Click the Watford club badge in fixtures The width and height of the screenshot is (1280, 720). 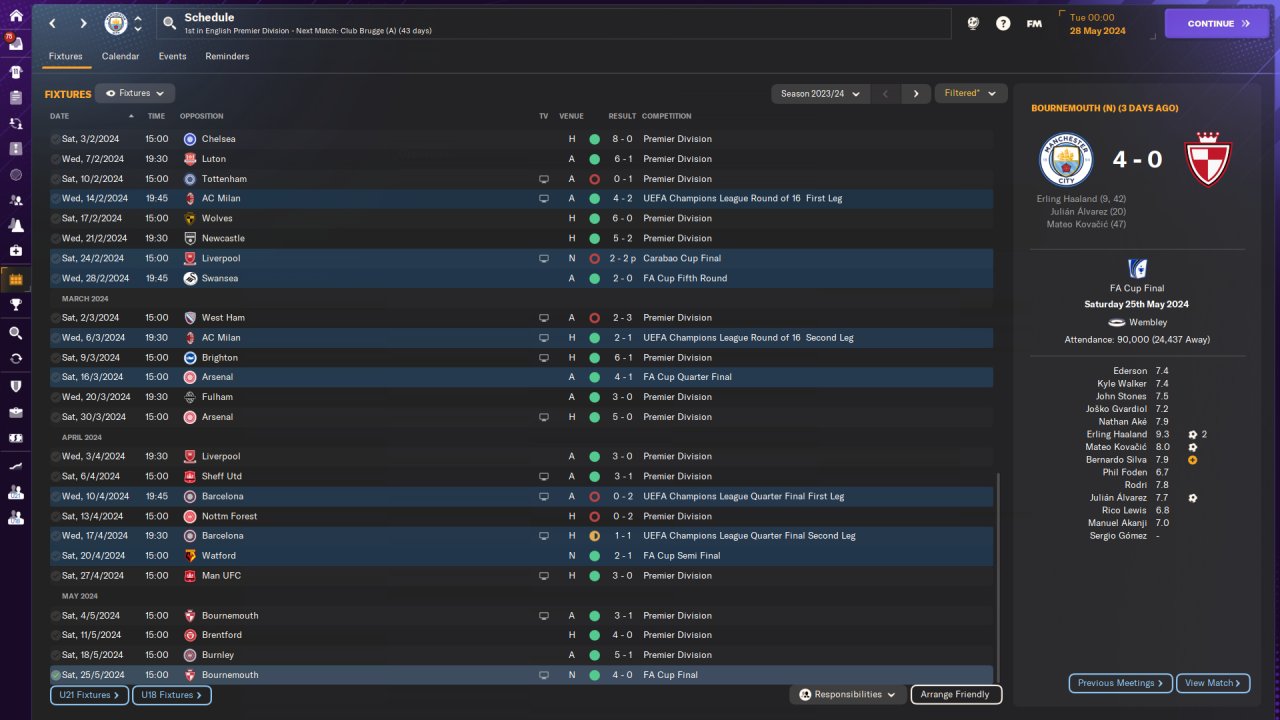click(190, 556)
